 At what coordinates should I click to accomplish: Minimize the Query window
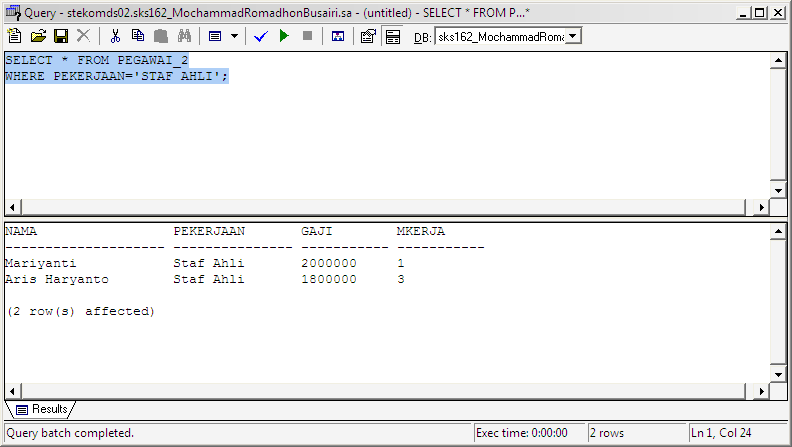pos(742,13)
